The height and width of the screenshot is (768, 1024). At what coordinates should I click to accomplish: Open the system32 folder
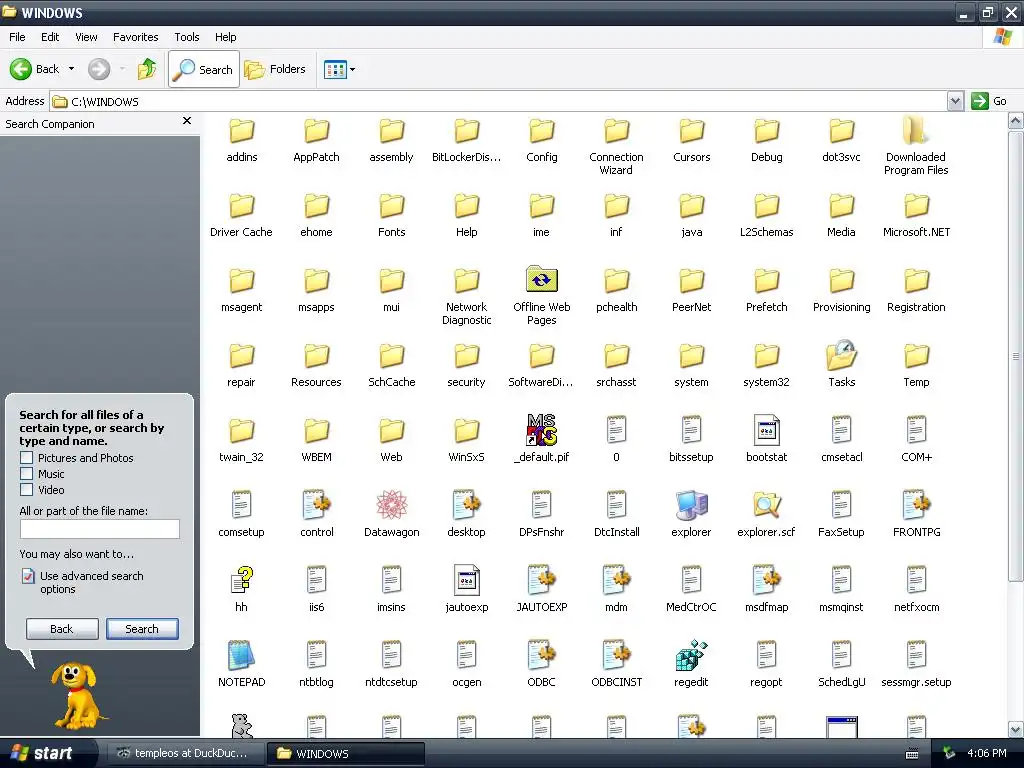coord(766,356)
